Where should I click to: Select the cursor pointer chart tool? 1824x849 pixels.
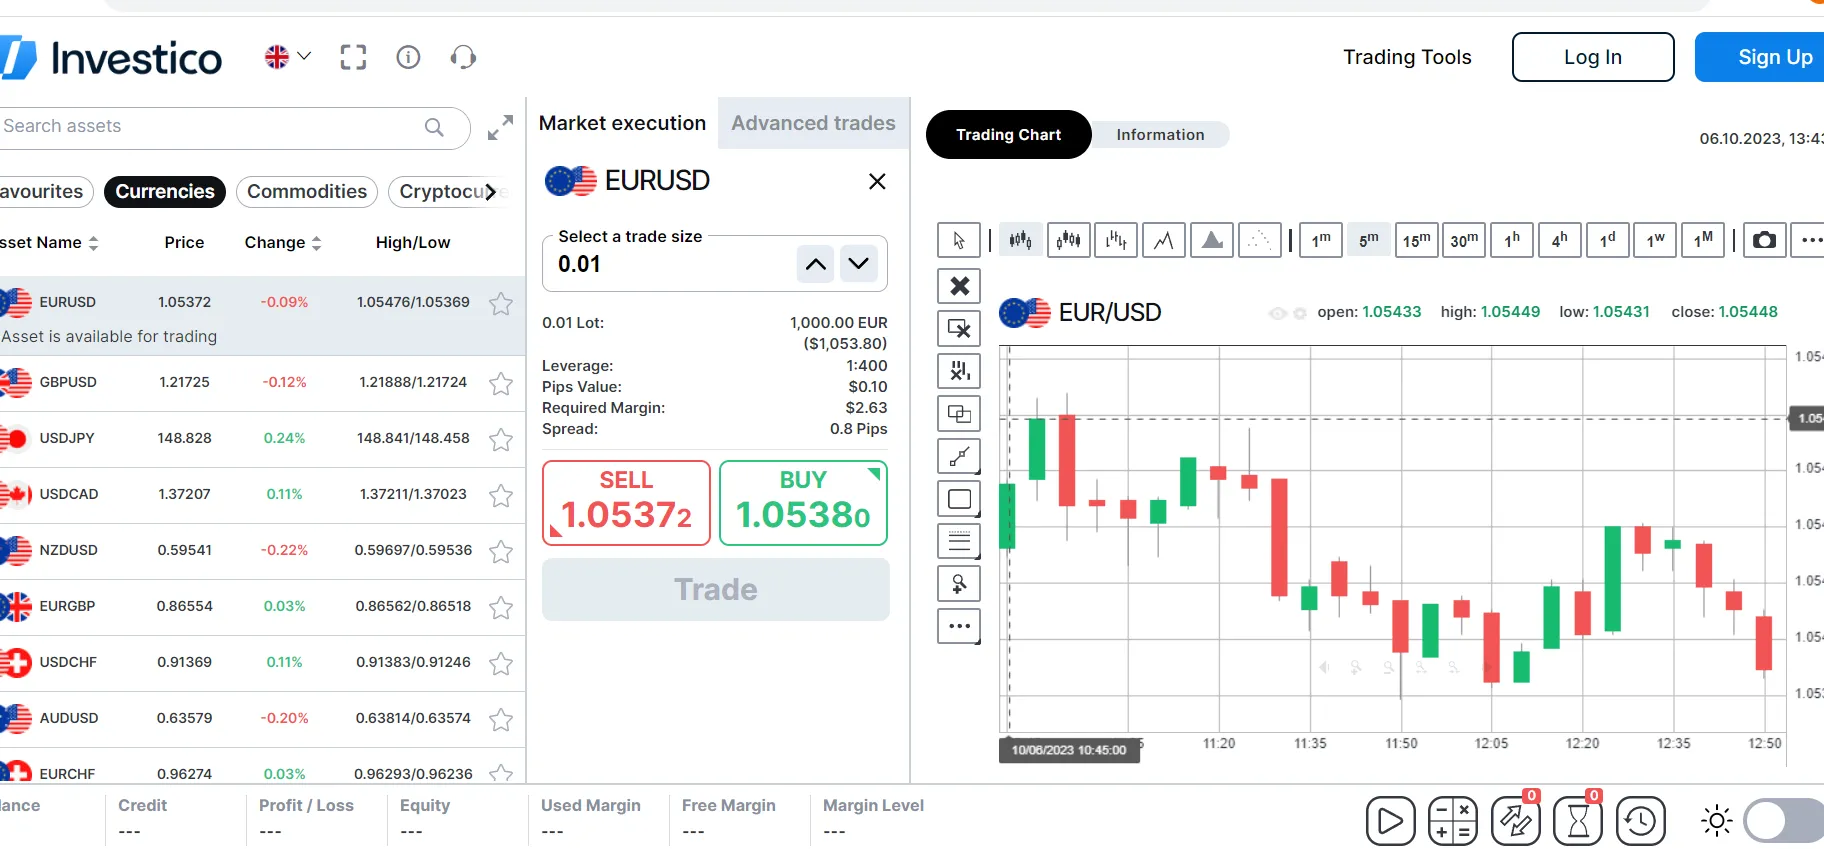[x=959, y=240]
